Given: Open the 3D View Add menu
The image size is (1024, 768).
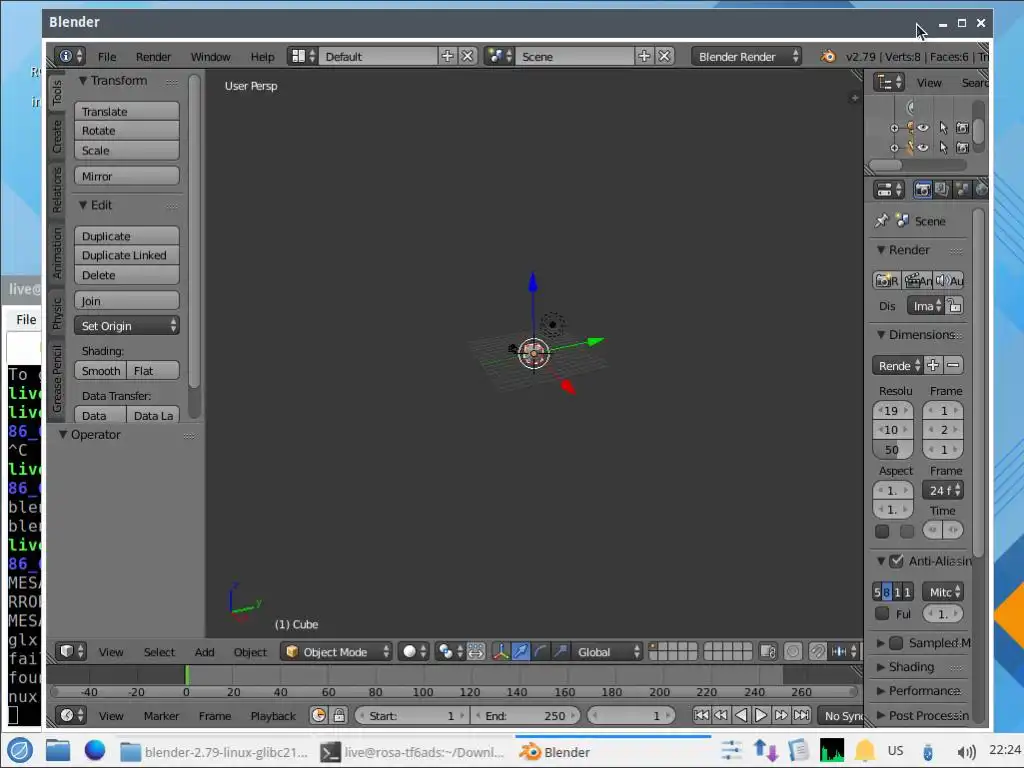Looking at the screenshot, I should 204,651.
